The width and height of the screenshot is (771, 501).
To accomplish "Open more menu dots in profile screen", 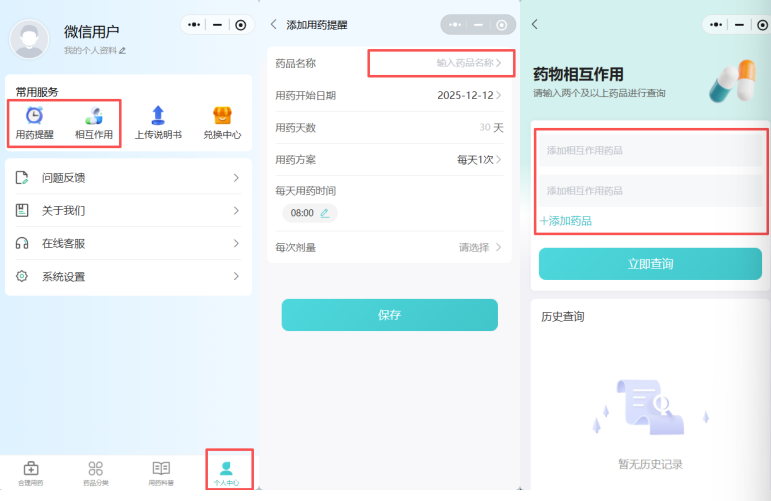I will coord(194,25).
